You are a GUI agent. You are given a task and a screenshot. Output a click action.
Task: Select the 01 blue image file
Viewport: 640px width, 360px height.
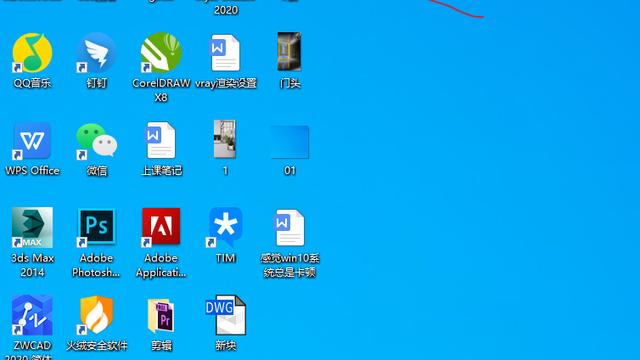[x=290, y=142]
